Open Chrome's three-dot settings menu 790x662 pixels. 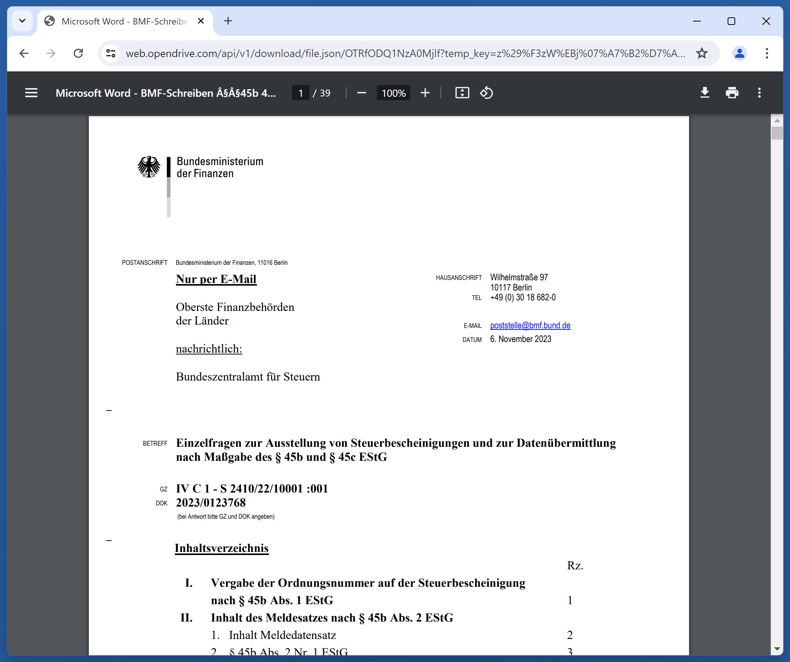coord(766,53)
